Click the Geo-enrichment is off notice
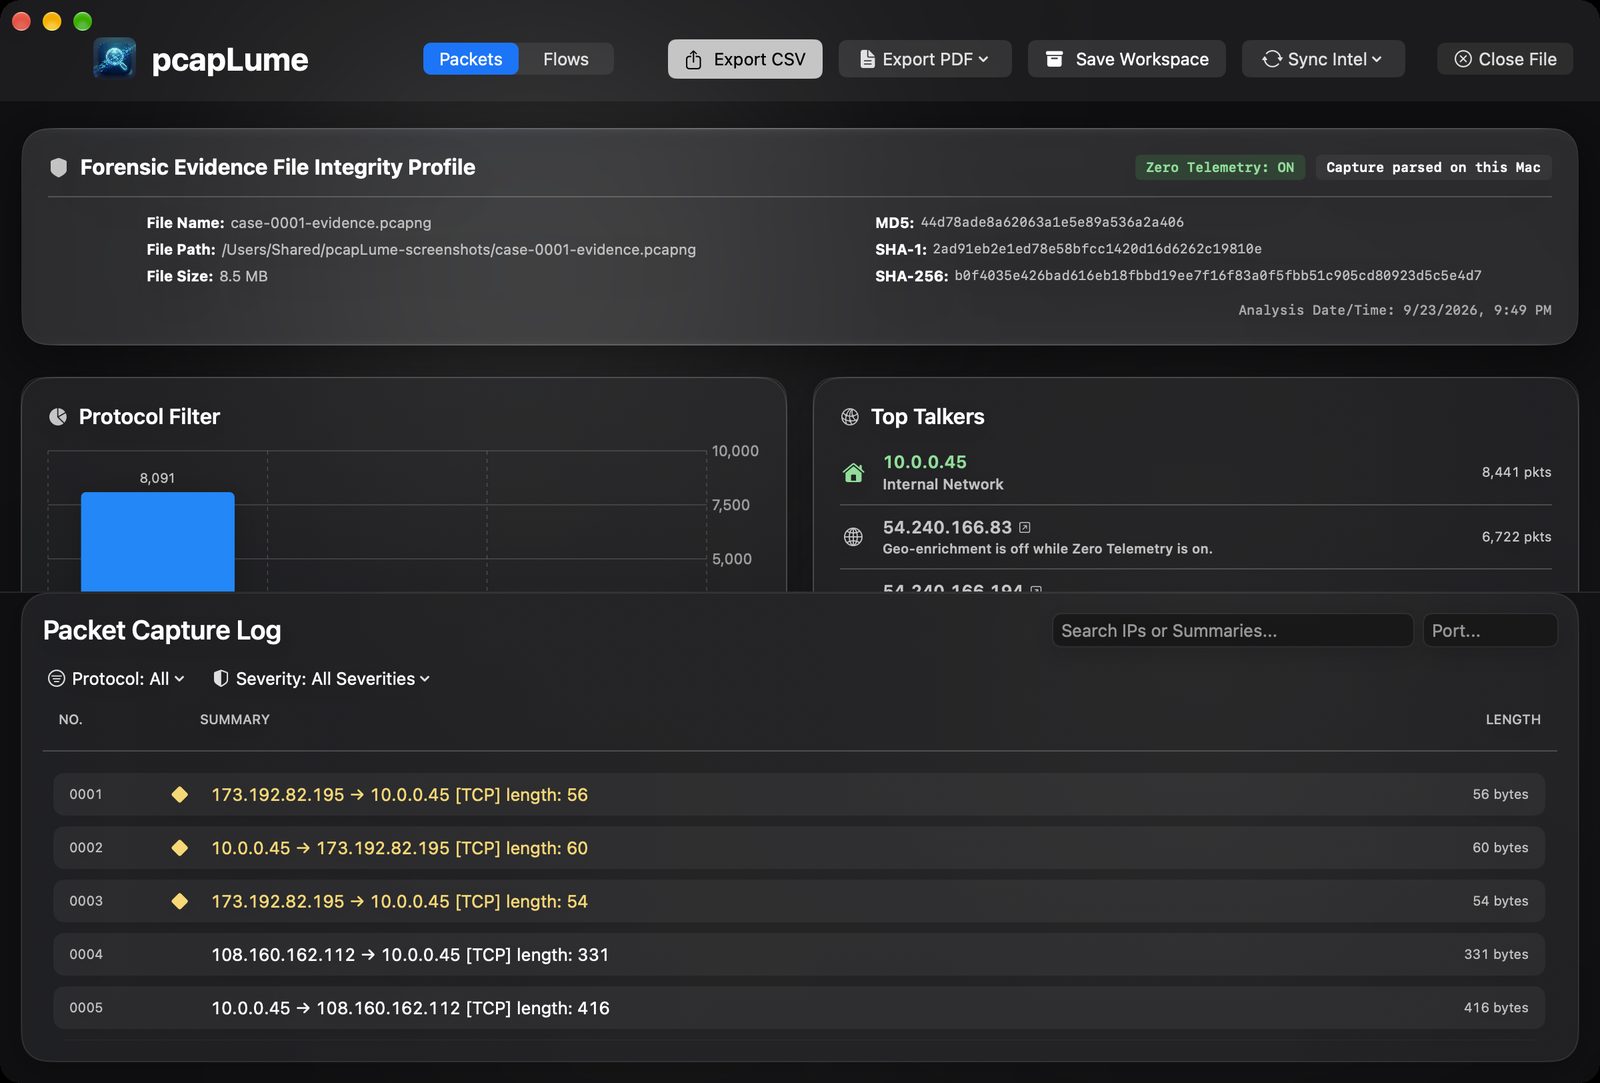 click(1047, 549)
